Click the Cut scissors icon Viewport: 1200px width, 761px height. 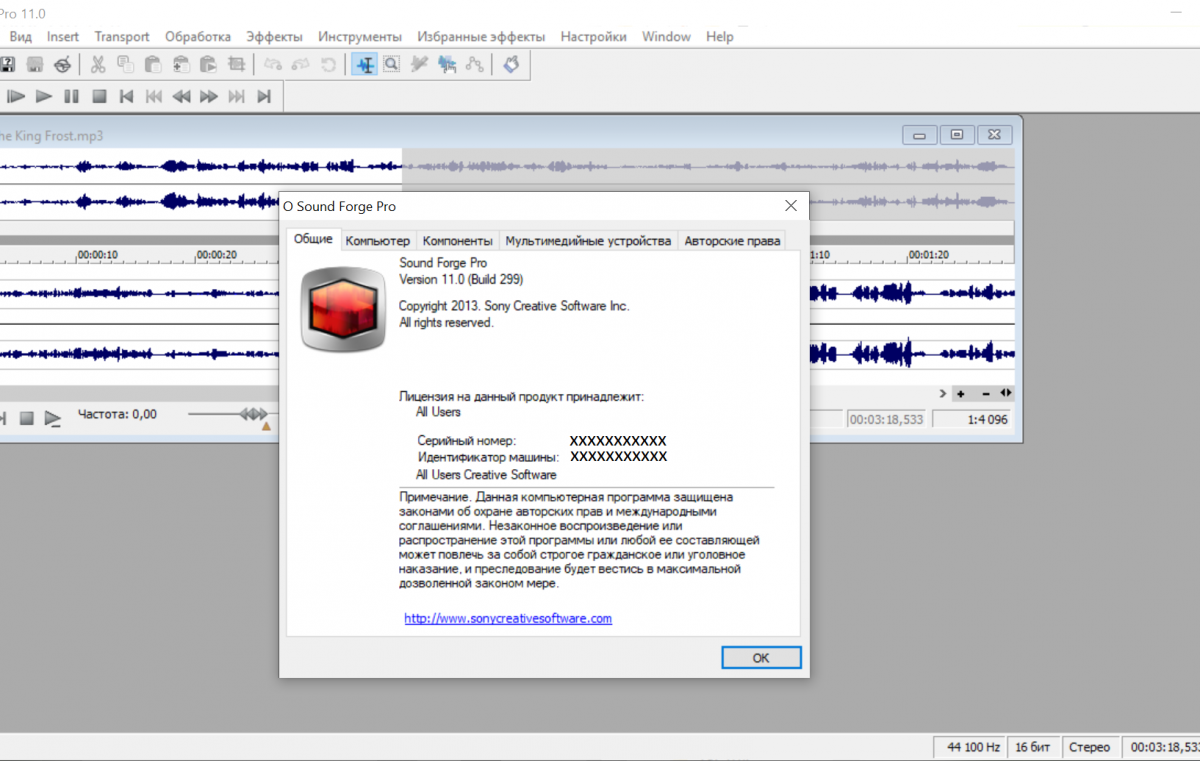[98, 65]
